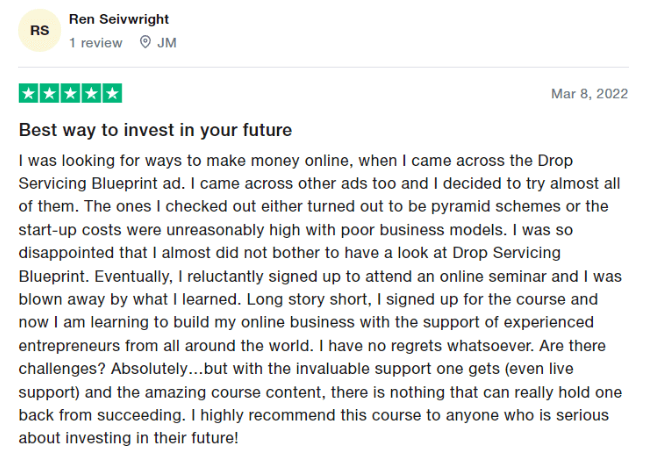Open 'Best way to invest in your future' title

coord(155,130)
